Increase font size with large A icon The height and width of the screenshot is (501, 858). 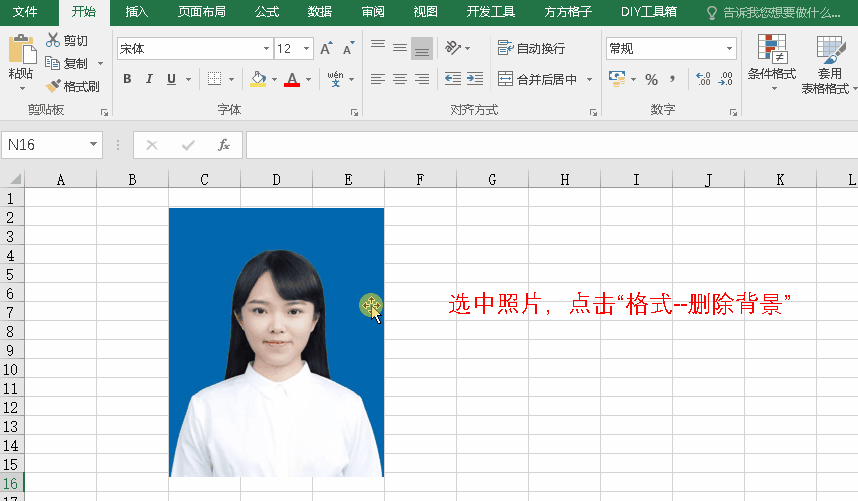pos(326,49)
